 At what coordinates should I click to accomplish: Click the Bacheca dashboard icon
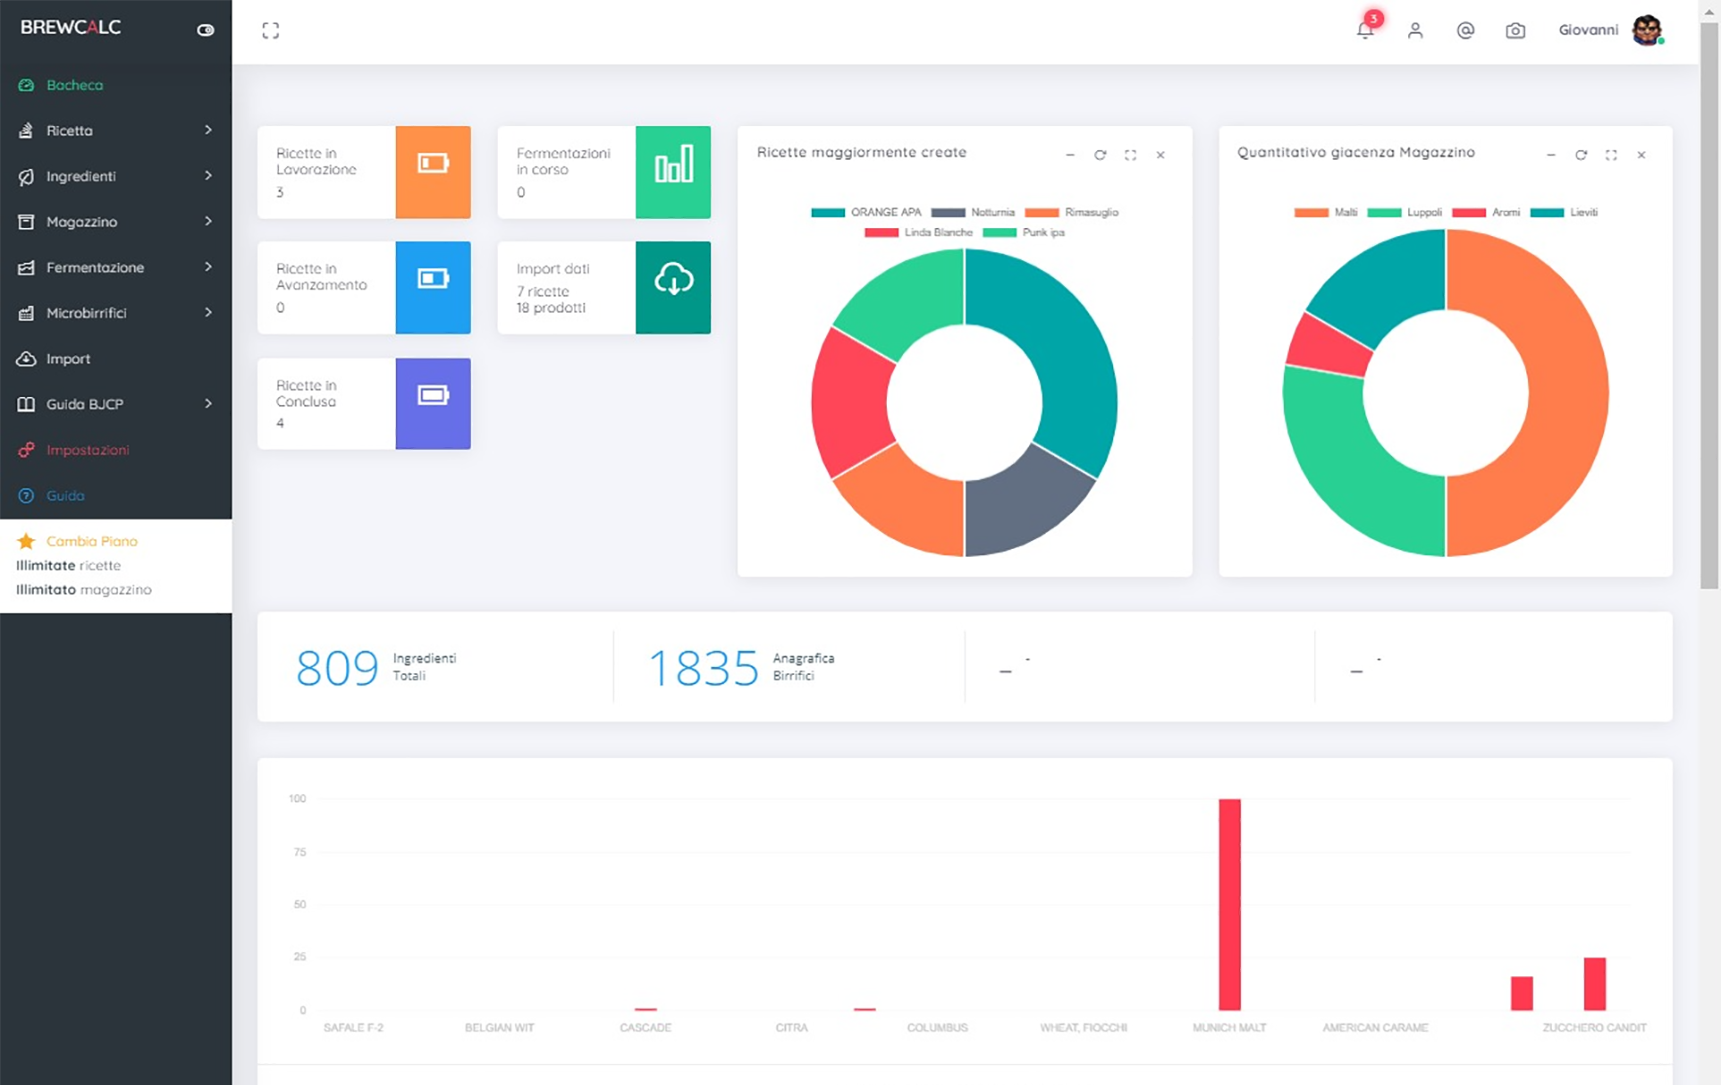click(x=26, y=85)
